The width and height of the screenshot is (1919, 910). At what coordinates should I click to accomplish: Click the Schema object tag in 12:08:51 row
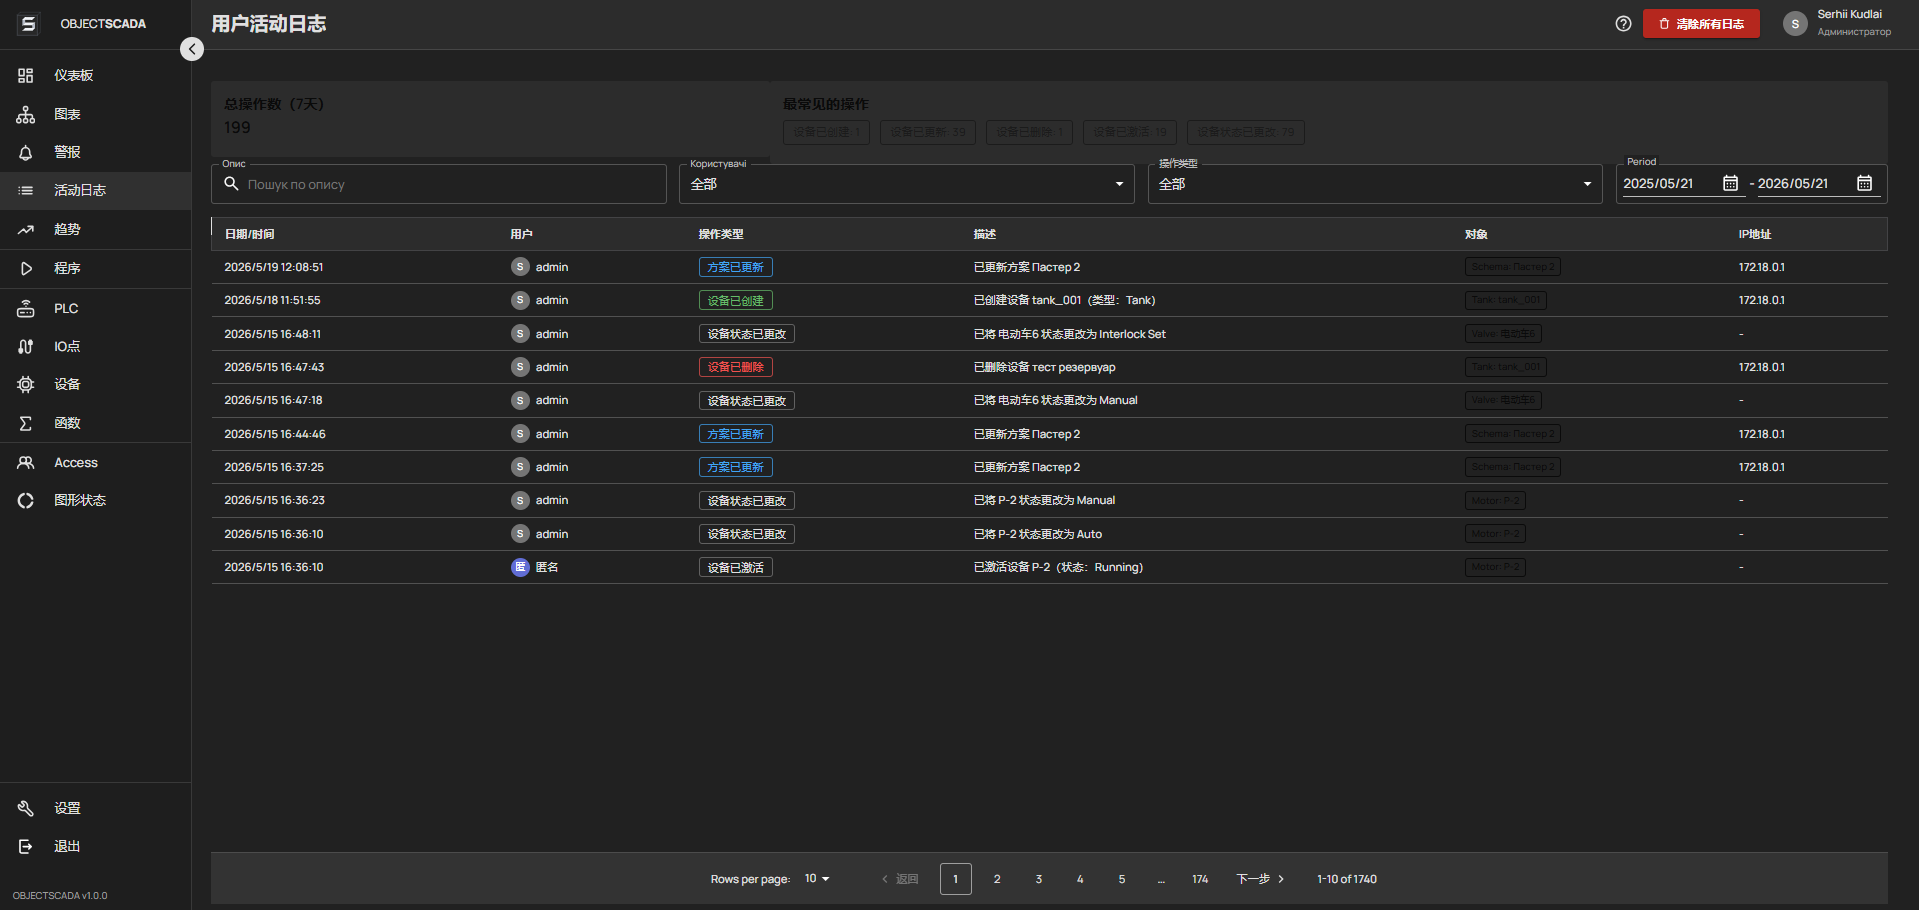tap(1513, 267)
